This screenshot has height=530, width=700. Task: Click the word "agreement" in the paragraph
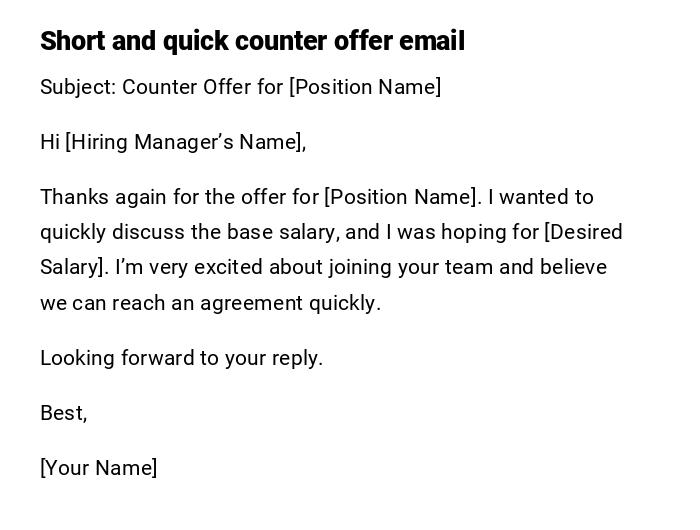[248, 303]
